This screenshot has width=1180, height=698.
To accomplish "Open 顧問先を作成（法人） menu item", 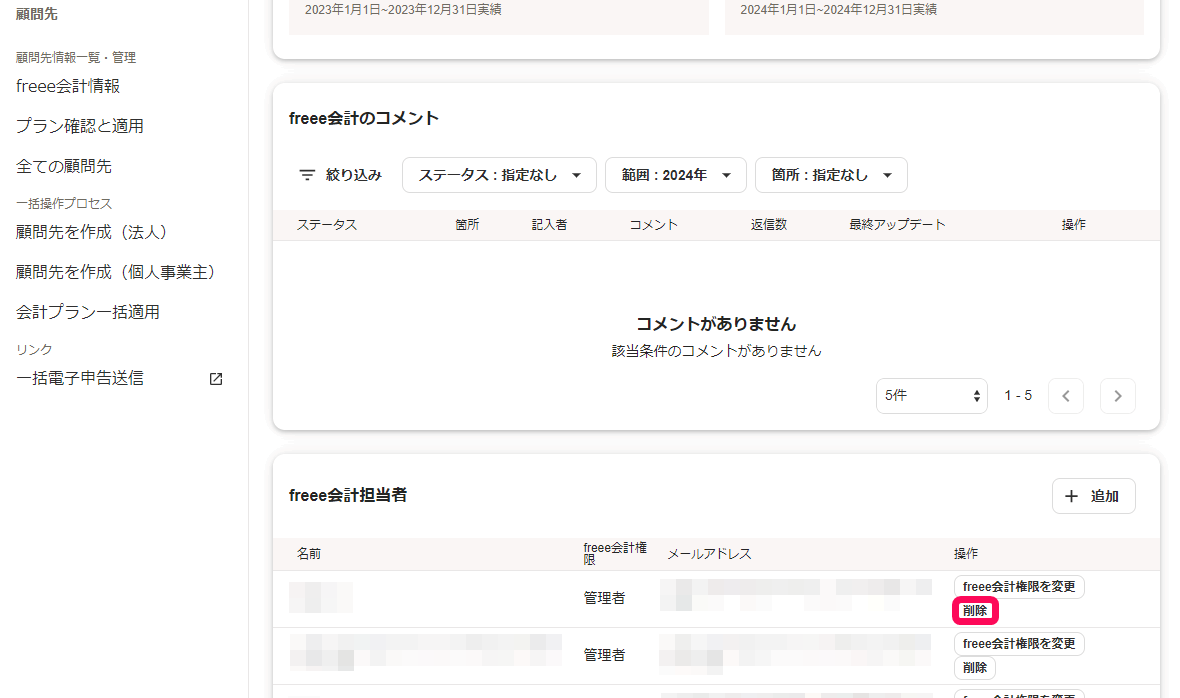I will (x=91, y=232).
